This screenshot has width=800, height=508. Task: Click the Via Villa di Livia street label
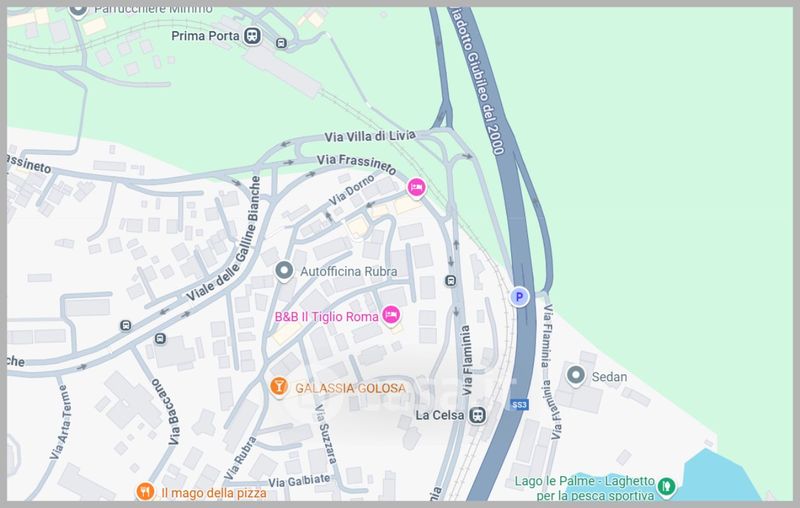pos(370,136)
